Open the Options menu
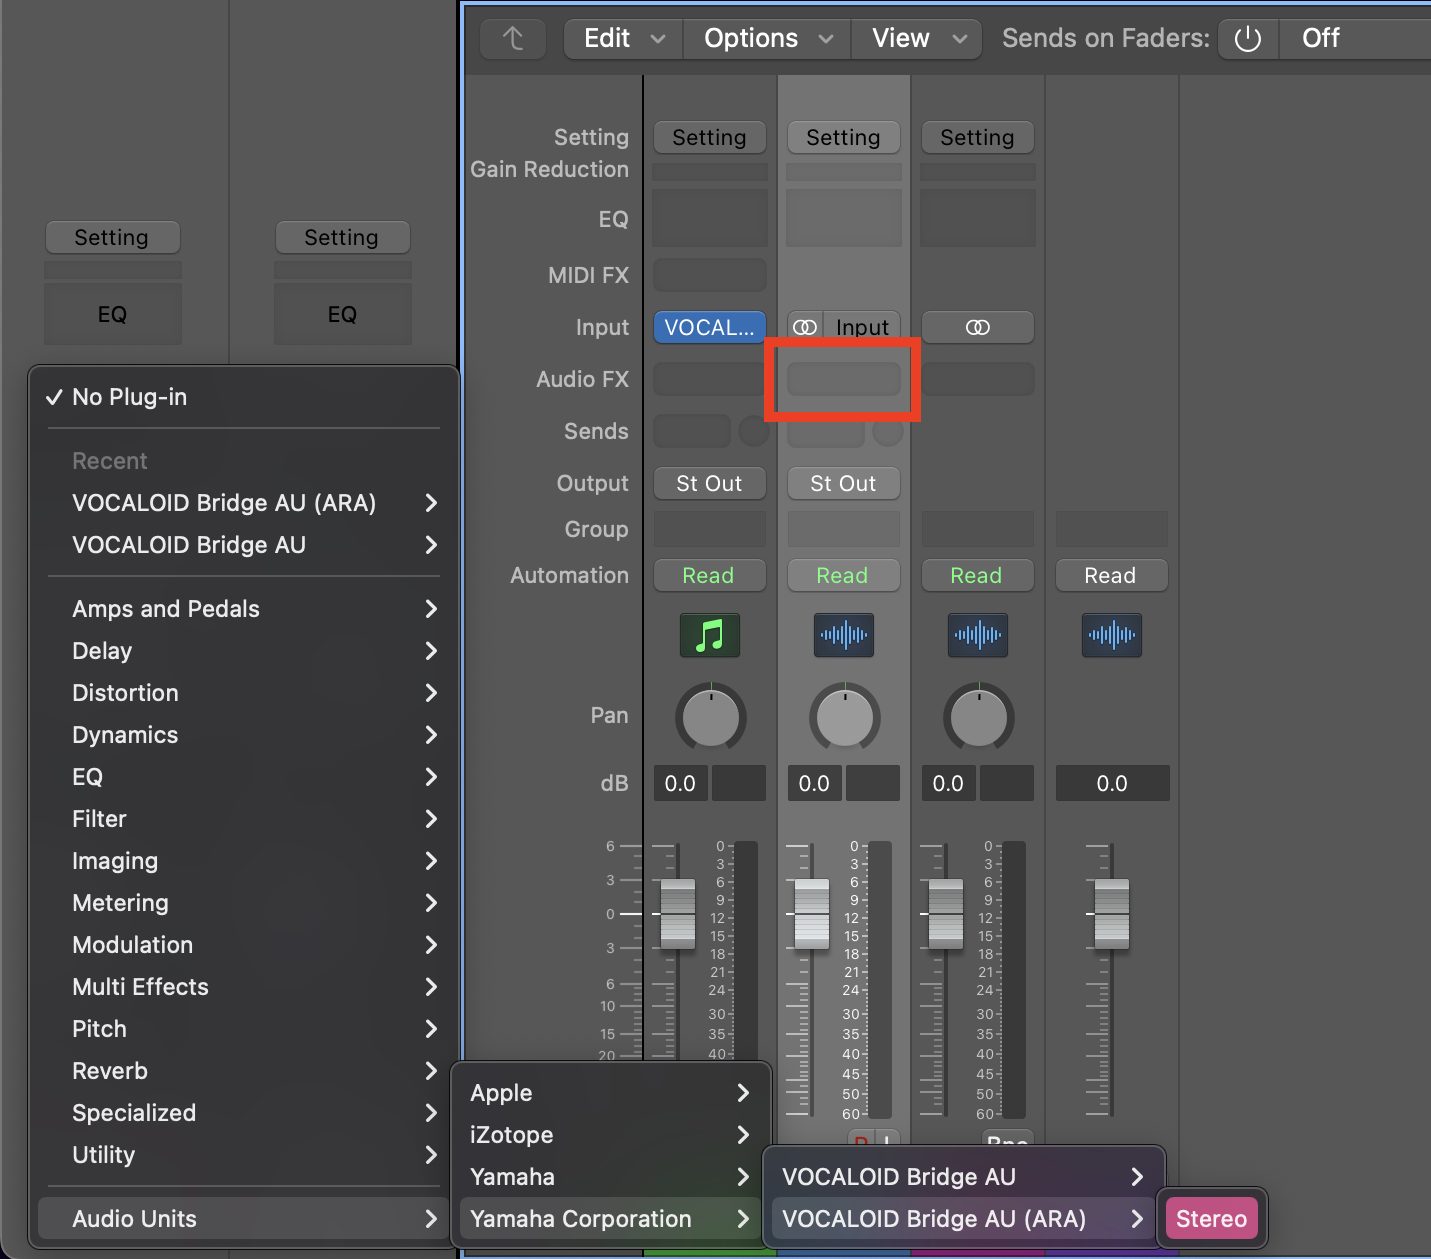This screenshot has height=1259, width=1431. (x=751, y=38)
